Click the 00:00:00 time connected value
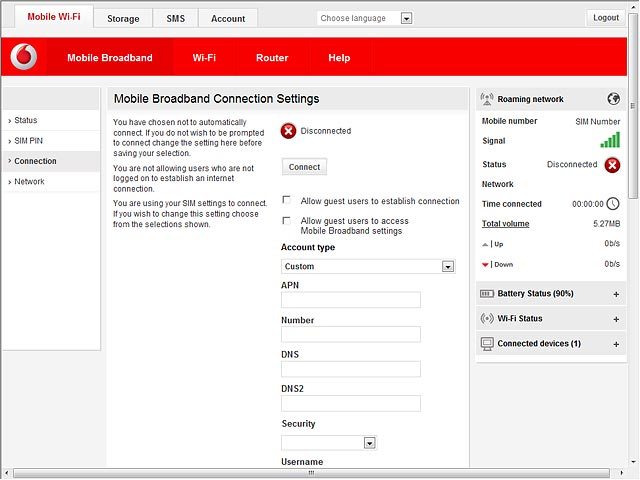The image size is (640, 480). (587, 204)
